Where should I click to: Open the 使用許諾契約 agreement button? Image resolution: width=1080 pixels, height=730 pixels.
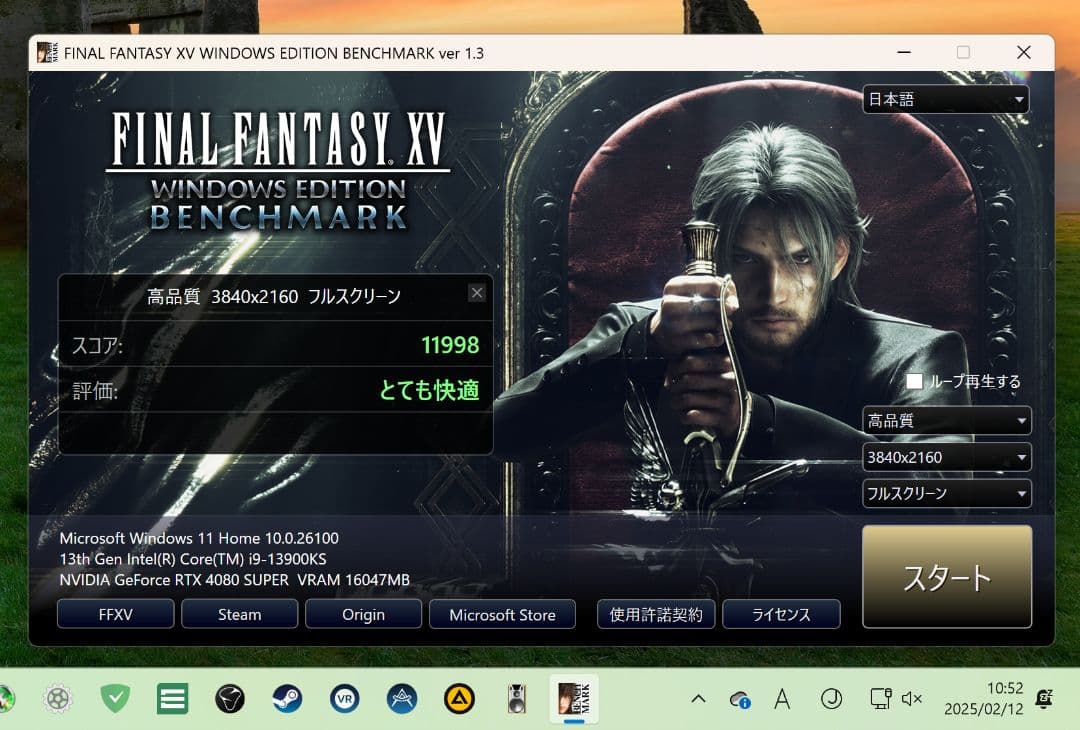tap(656, 614)
